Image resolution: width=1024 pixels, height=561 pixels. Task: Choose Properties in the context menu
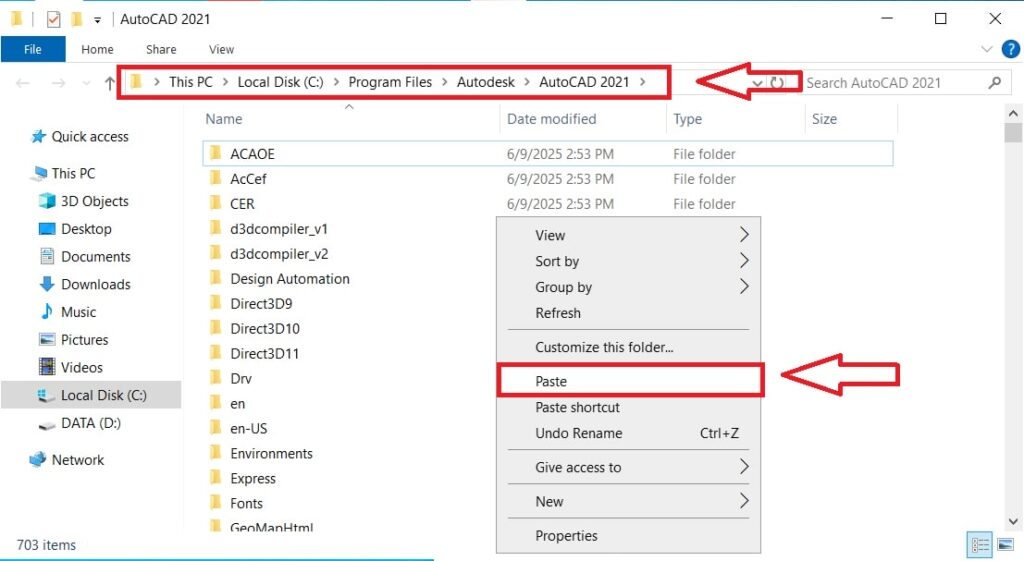click(x=628, y=536)
